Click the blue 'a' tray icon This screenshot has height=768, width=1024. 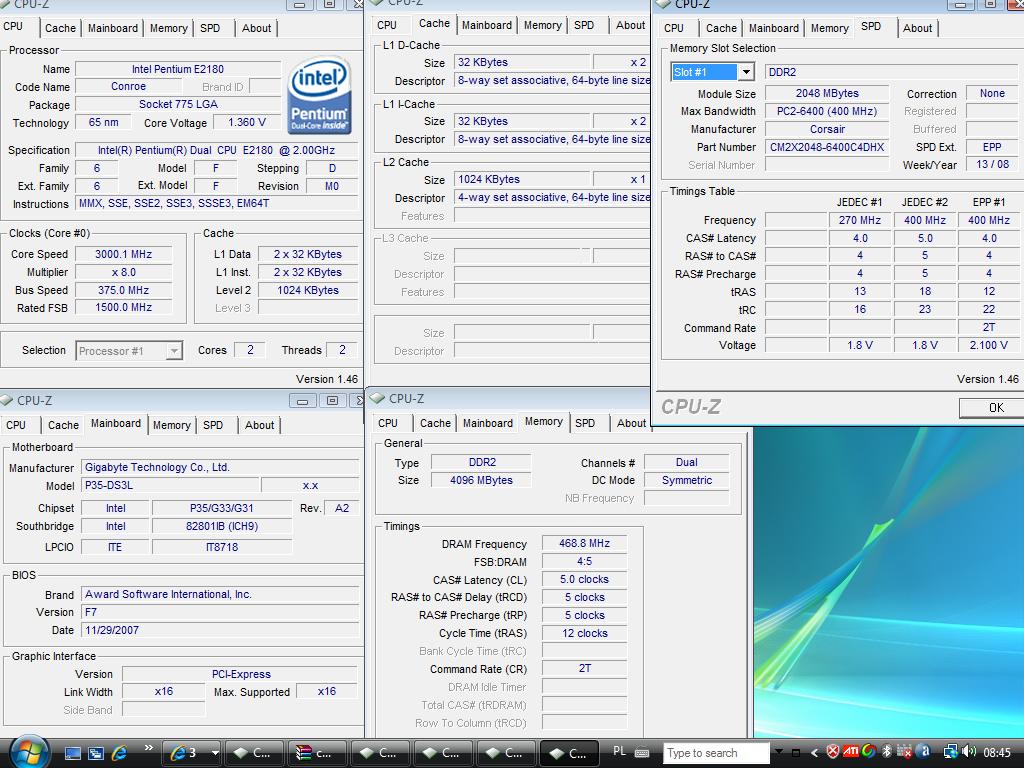tap(923, 752)
